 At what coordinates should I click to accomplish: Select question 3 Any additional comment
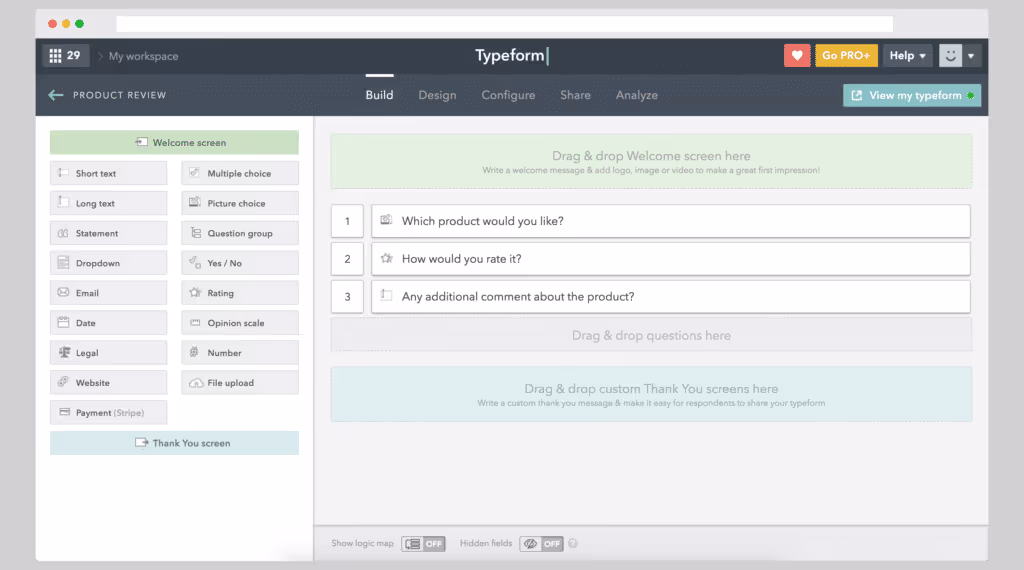(671, 296)
